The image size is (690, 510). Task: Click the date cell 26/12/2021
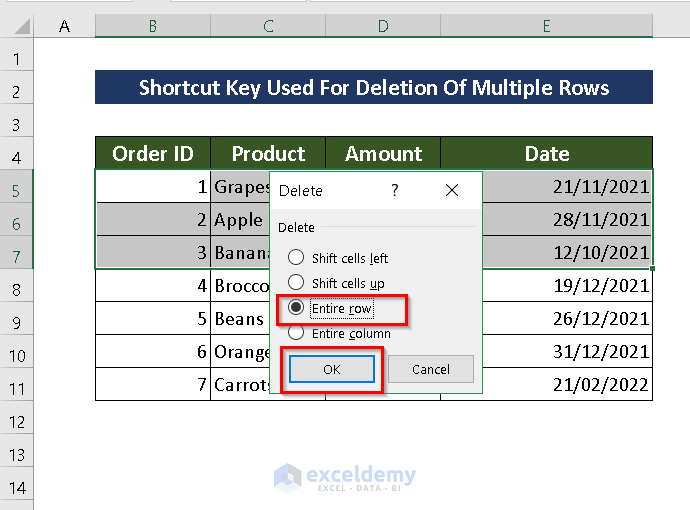pyautogui.click(x=567, y=318)
